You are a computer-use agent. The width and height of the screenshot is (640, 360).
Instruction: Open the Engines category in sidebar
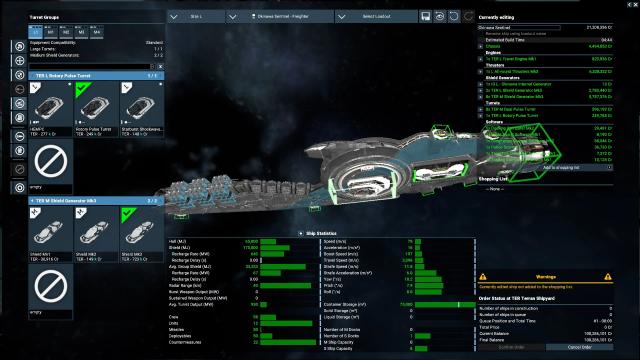19,47
